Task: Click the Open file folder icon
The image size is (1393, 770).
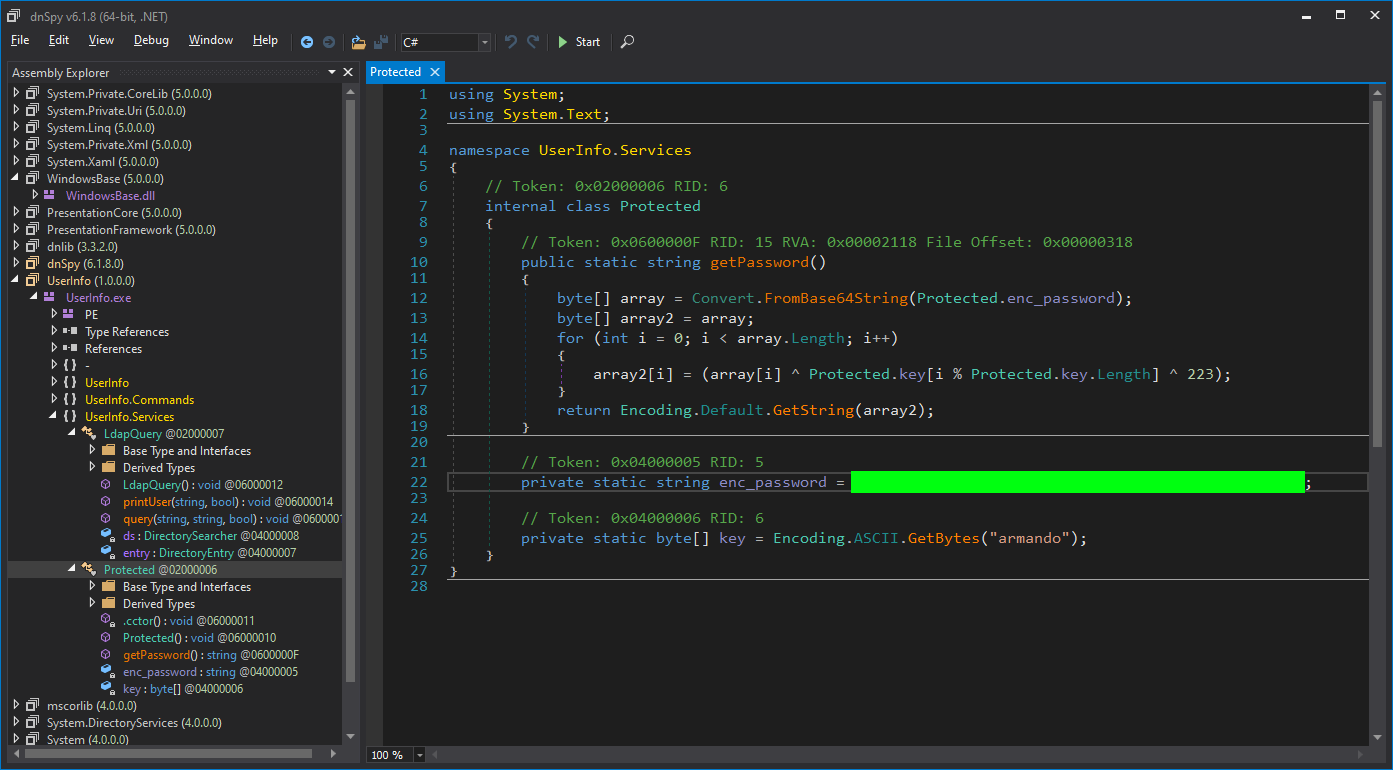Action: [x=358, y=42]
